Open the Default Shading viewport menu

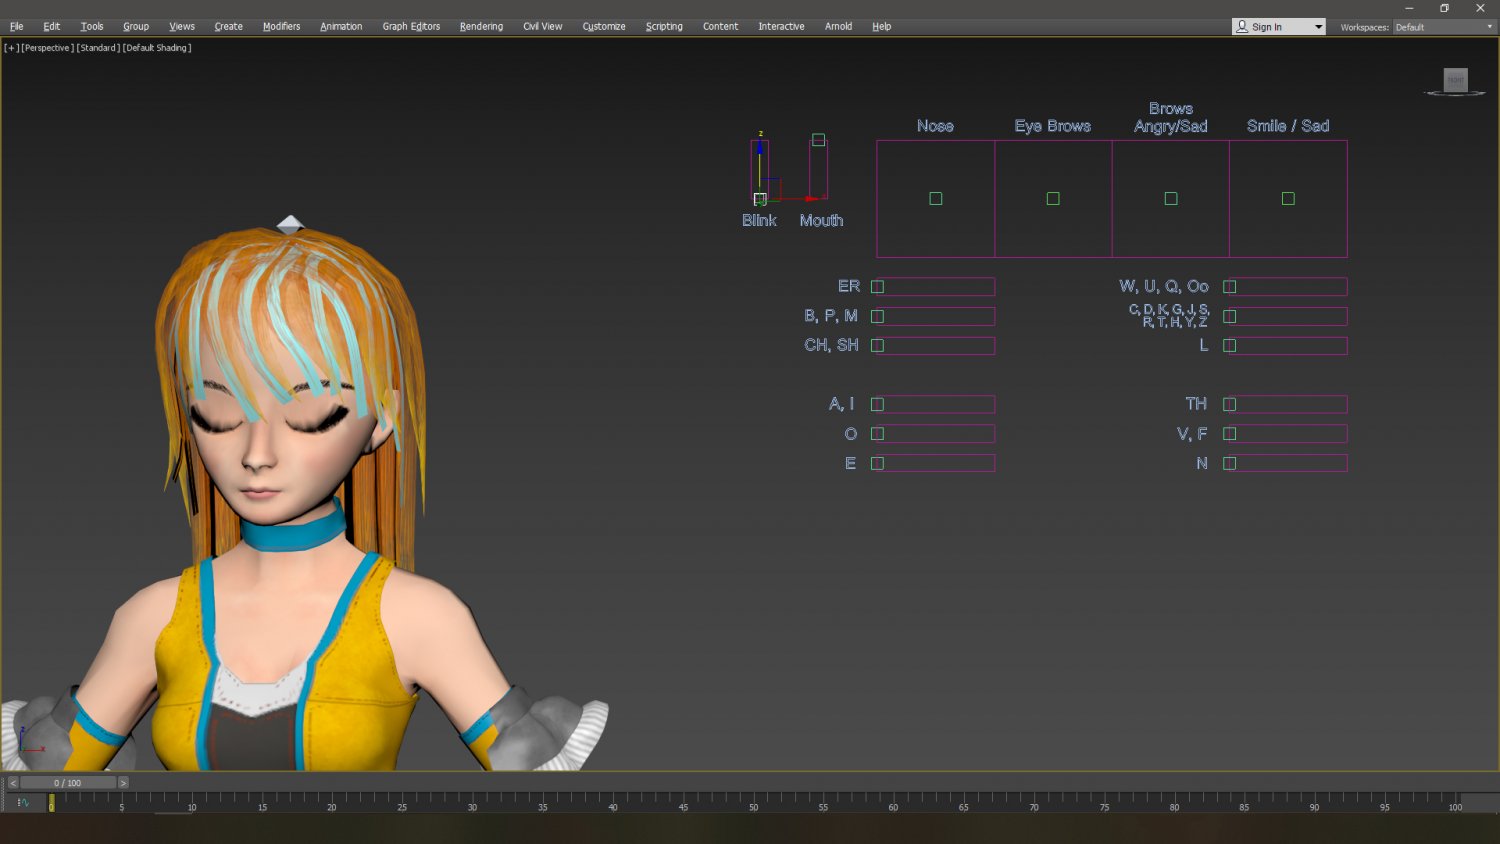[x=157, y=48]
